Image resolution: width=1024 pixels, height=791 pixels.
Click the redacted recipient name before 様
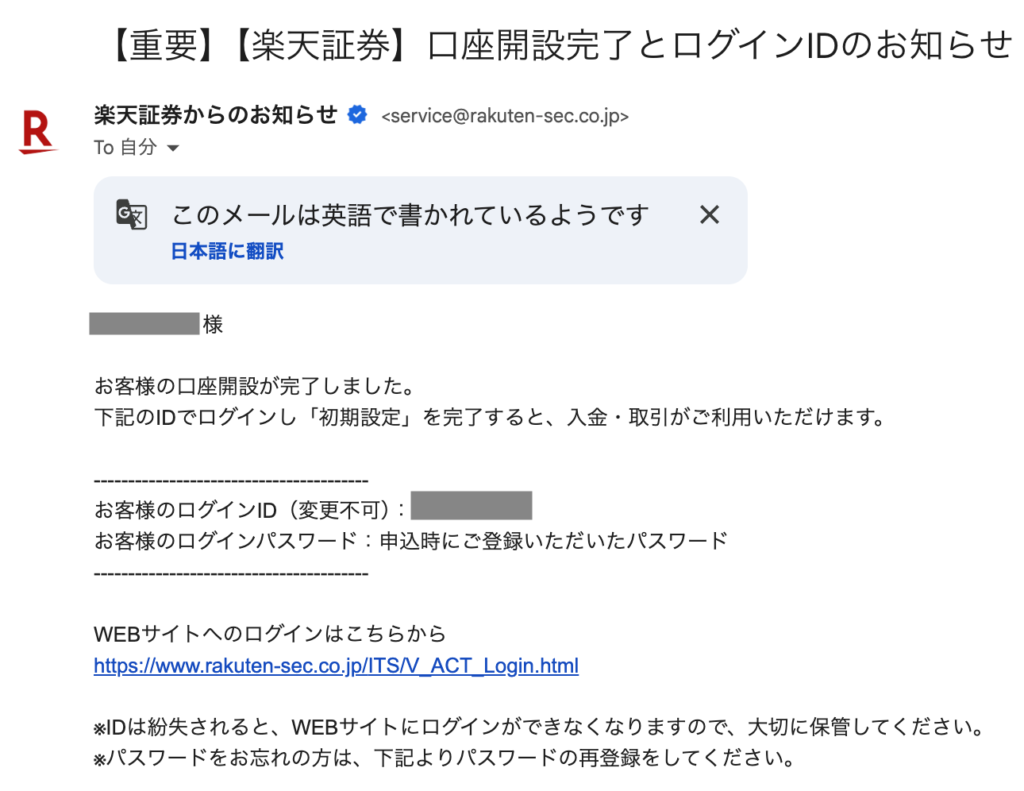click(145, 324)
